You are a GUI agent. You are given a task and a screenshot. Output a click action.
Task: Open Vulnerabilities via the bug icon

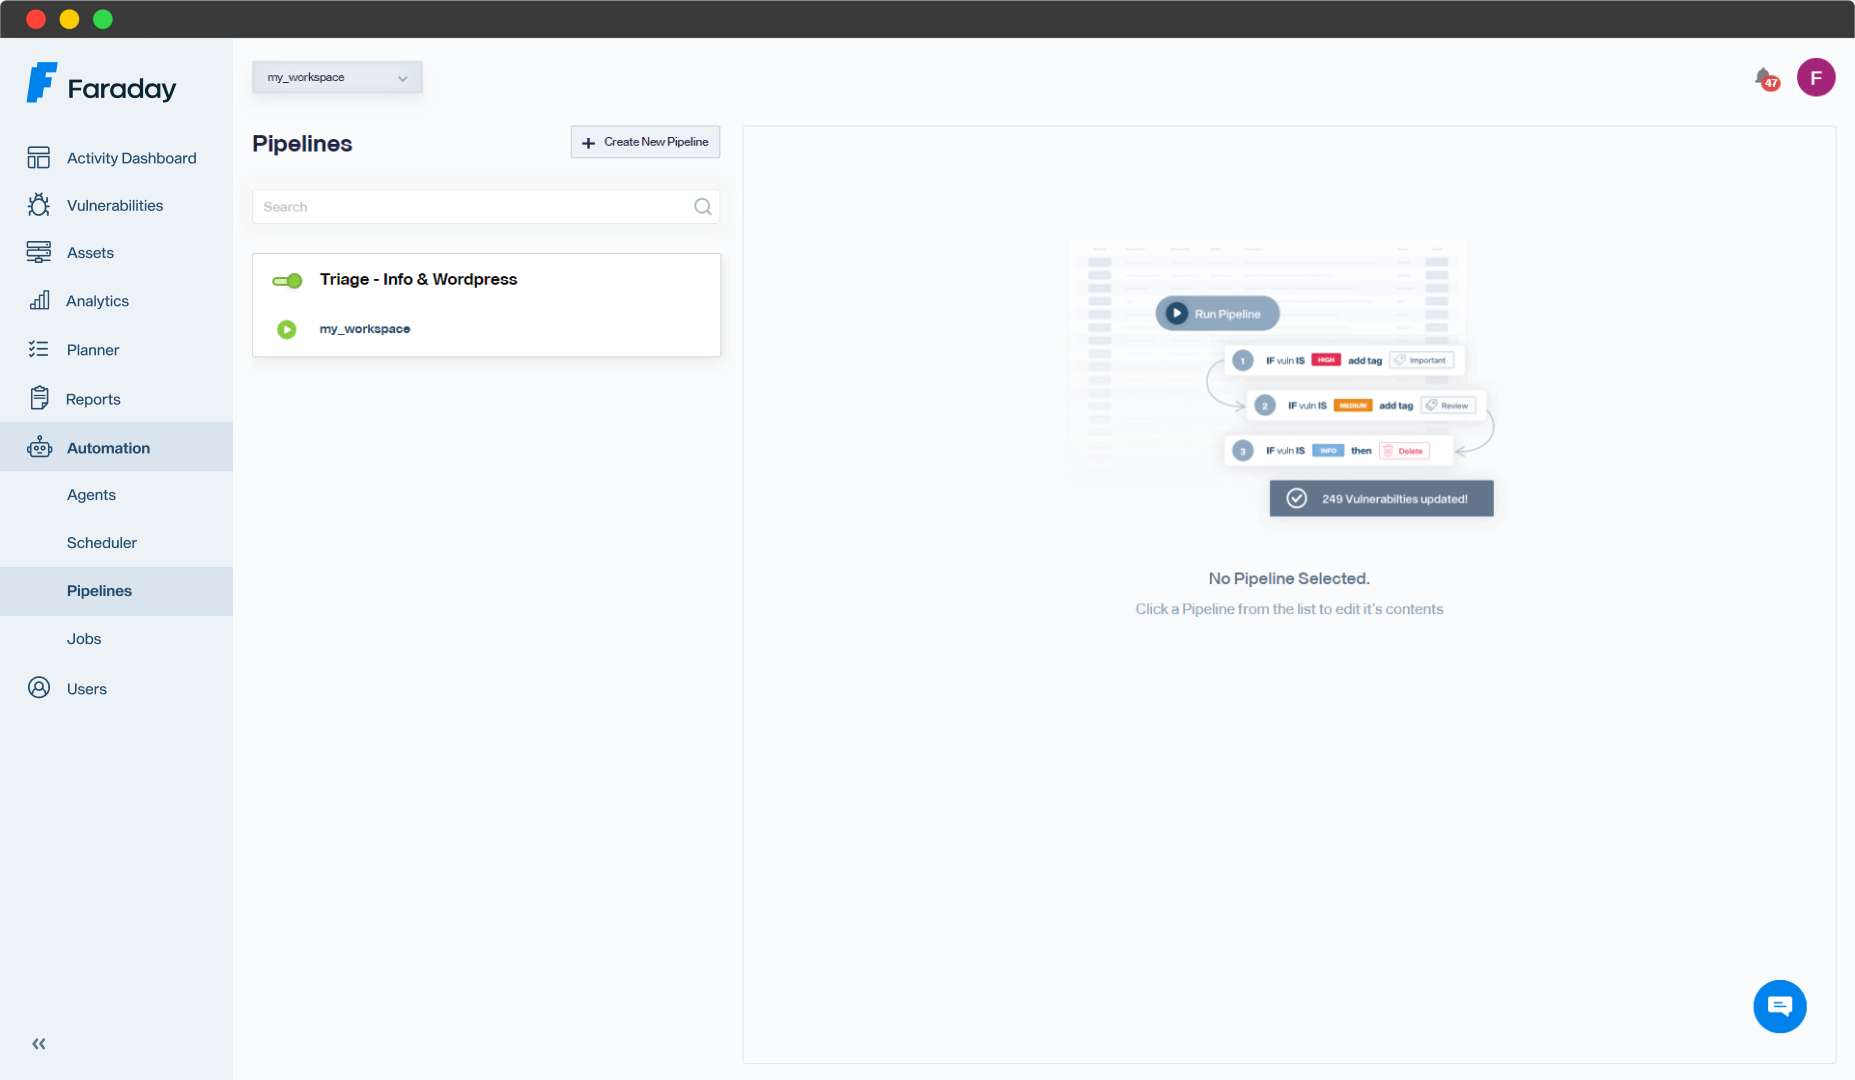(38, 205)
